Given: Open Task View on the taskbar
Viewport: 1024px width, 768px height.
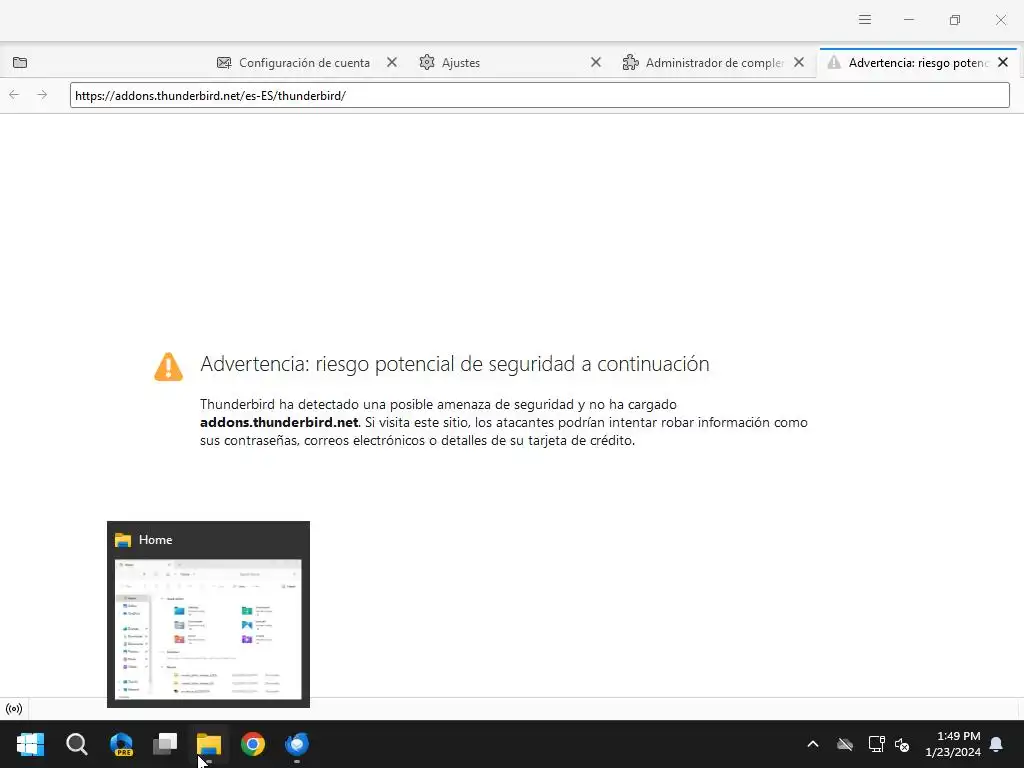Looking at the screenshot, I should tap(165, 744).
